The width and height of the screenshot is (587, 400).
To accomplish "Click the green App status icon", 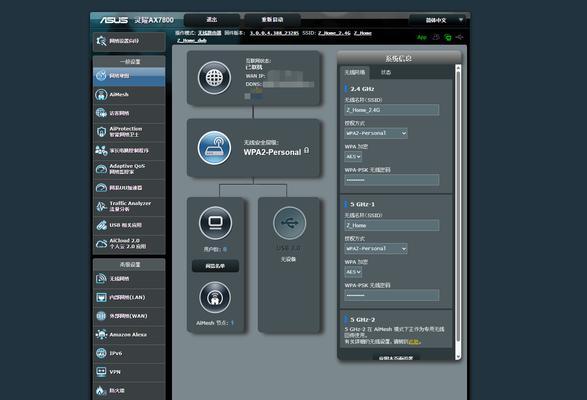I will [422, 37].
